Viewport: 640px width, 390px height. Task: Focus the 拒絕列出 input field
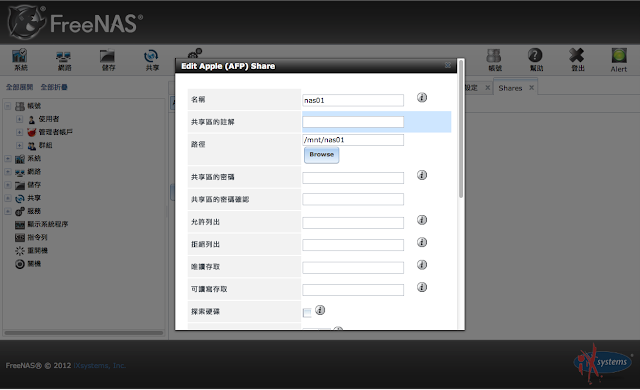point(353,245)
